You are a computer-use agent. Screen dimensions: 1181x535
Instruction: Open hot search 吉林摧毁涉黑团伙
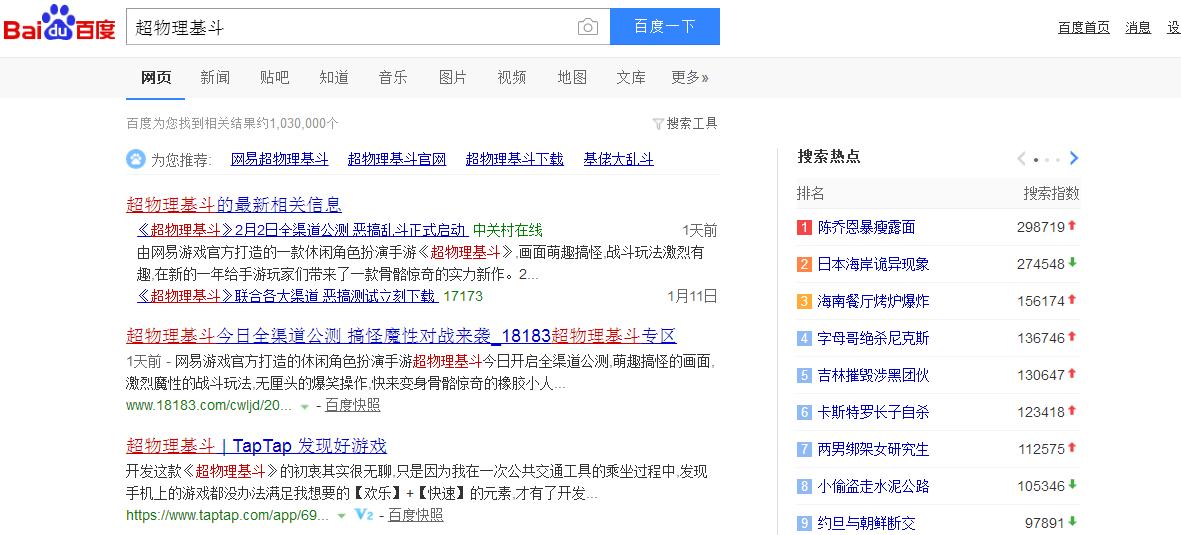tap(873, 374)
